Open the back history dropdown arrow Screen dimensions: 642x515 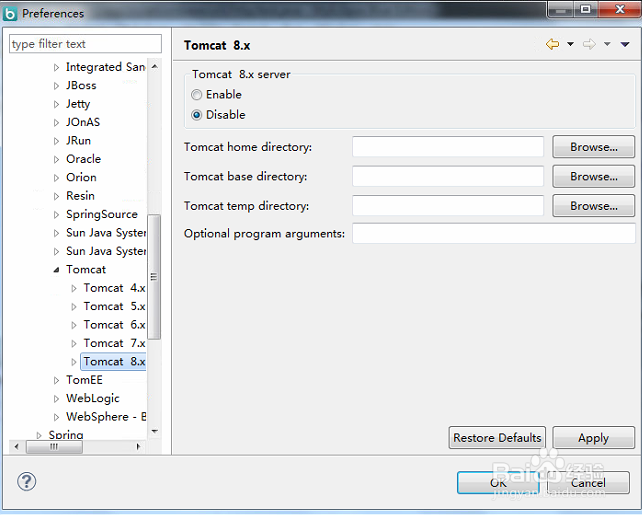[x=570, y=44]
